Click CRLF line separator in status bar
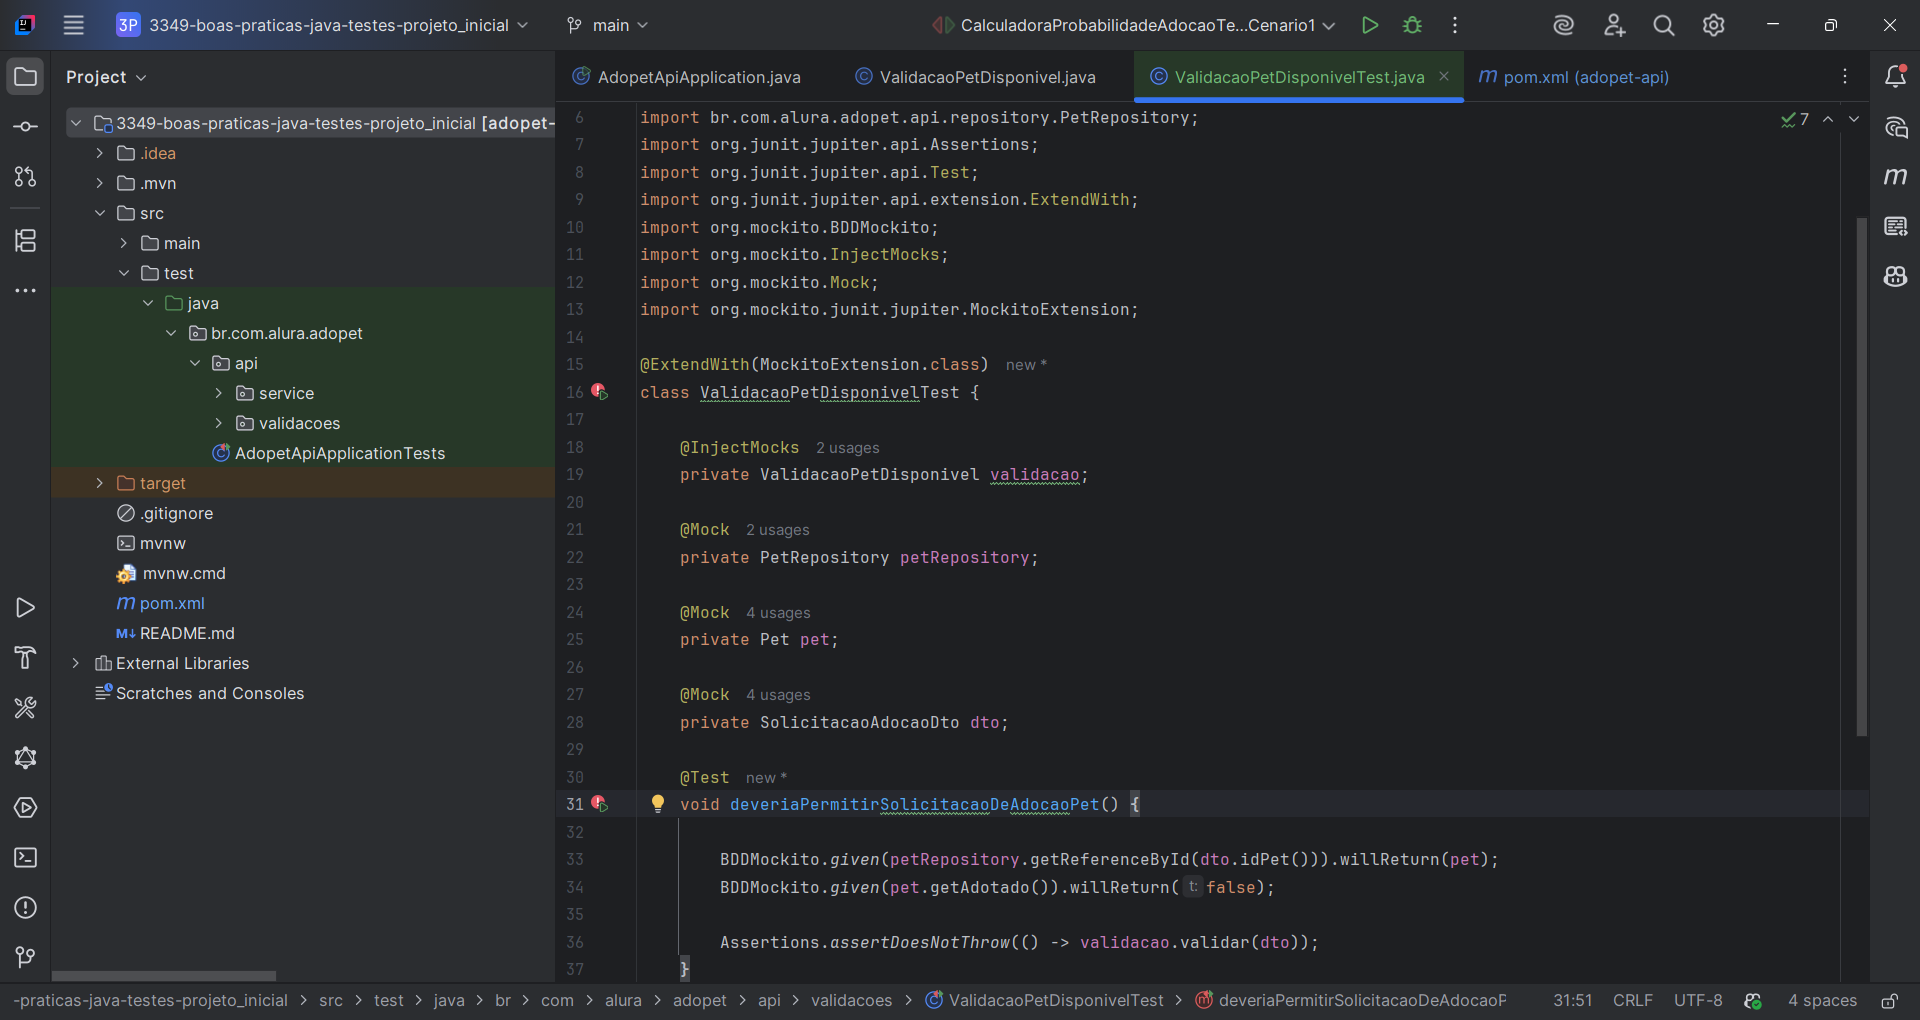 (1632, 1001)
